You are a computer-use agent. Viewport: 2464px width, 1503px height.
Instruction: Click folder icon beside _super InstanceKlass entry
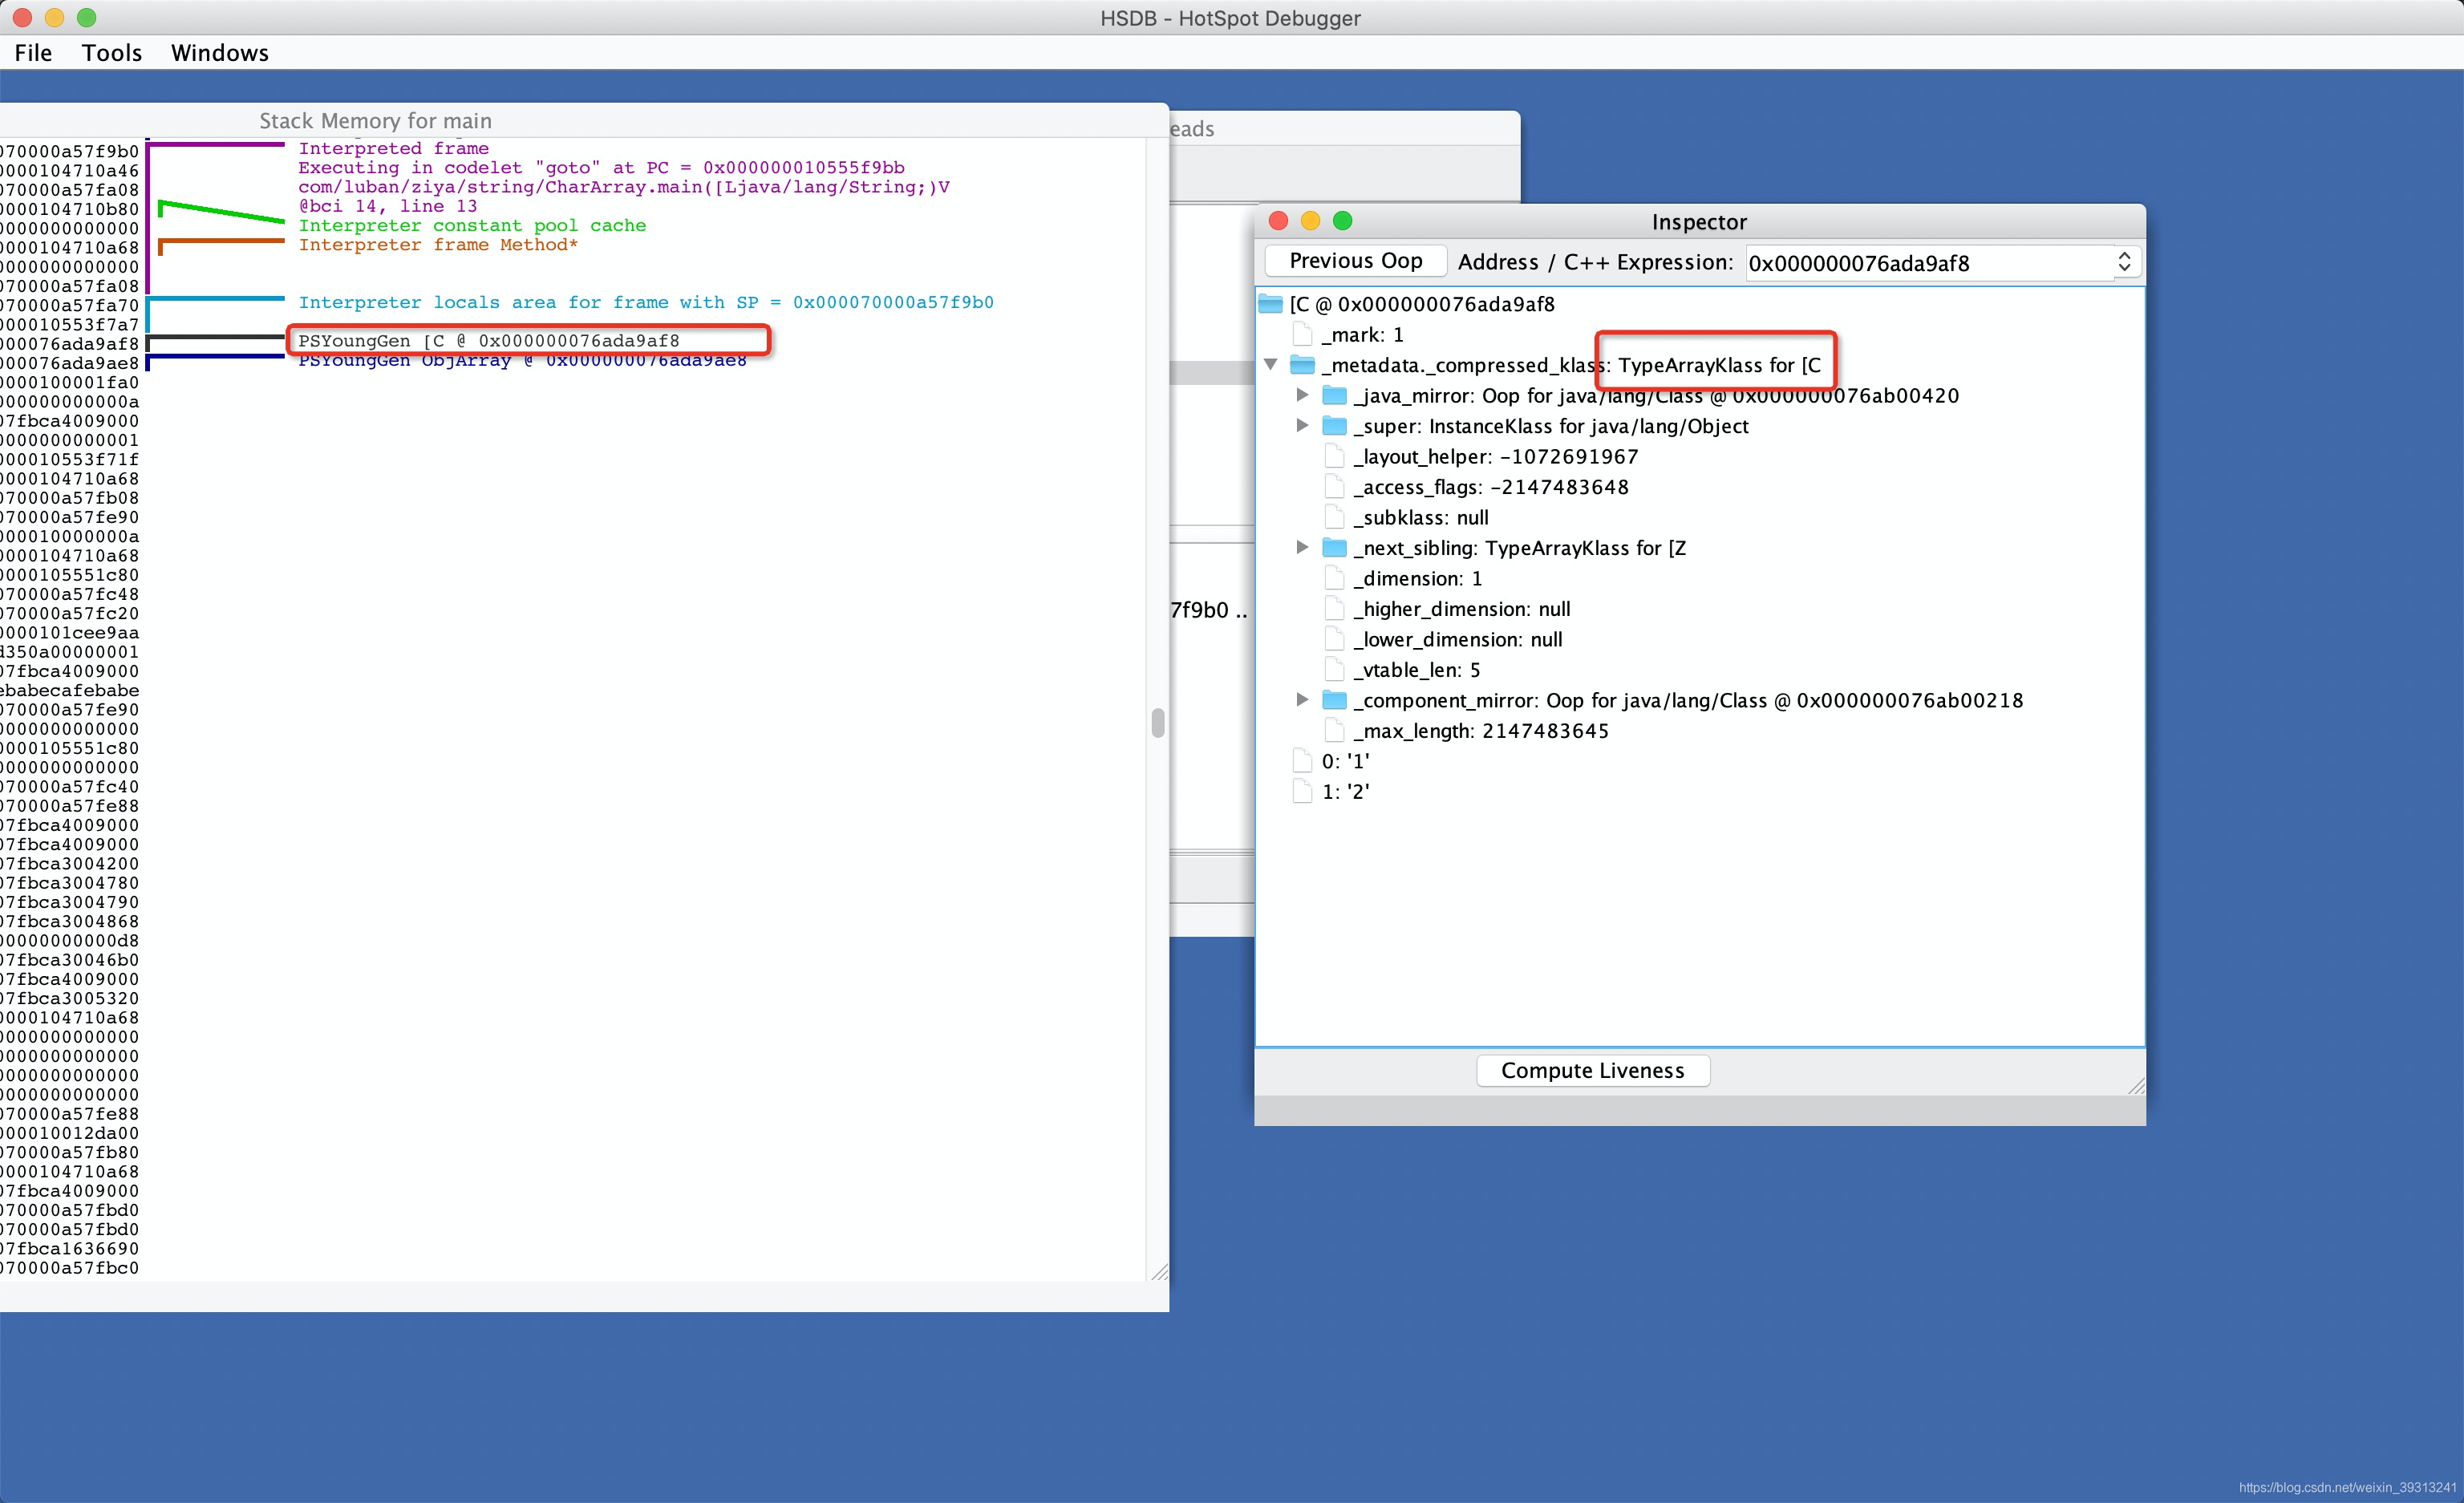pos(1334,426)
